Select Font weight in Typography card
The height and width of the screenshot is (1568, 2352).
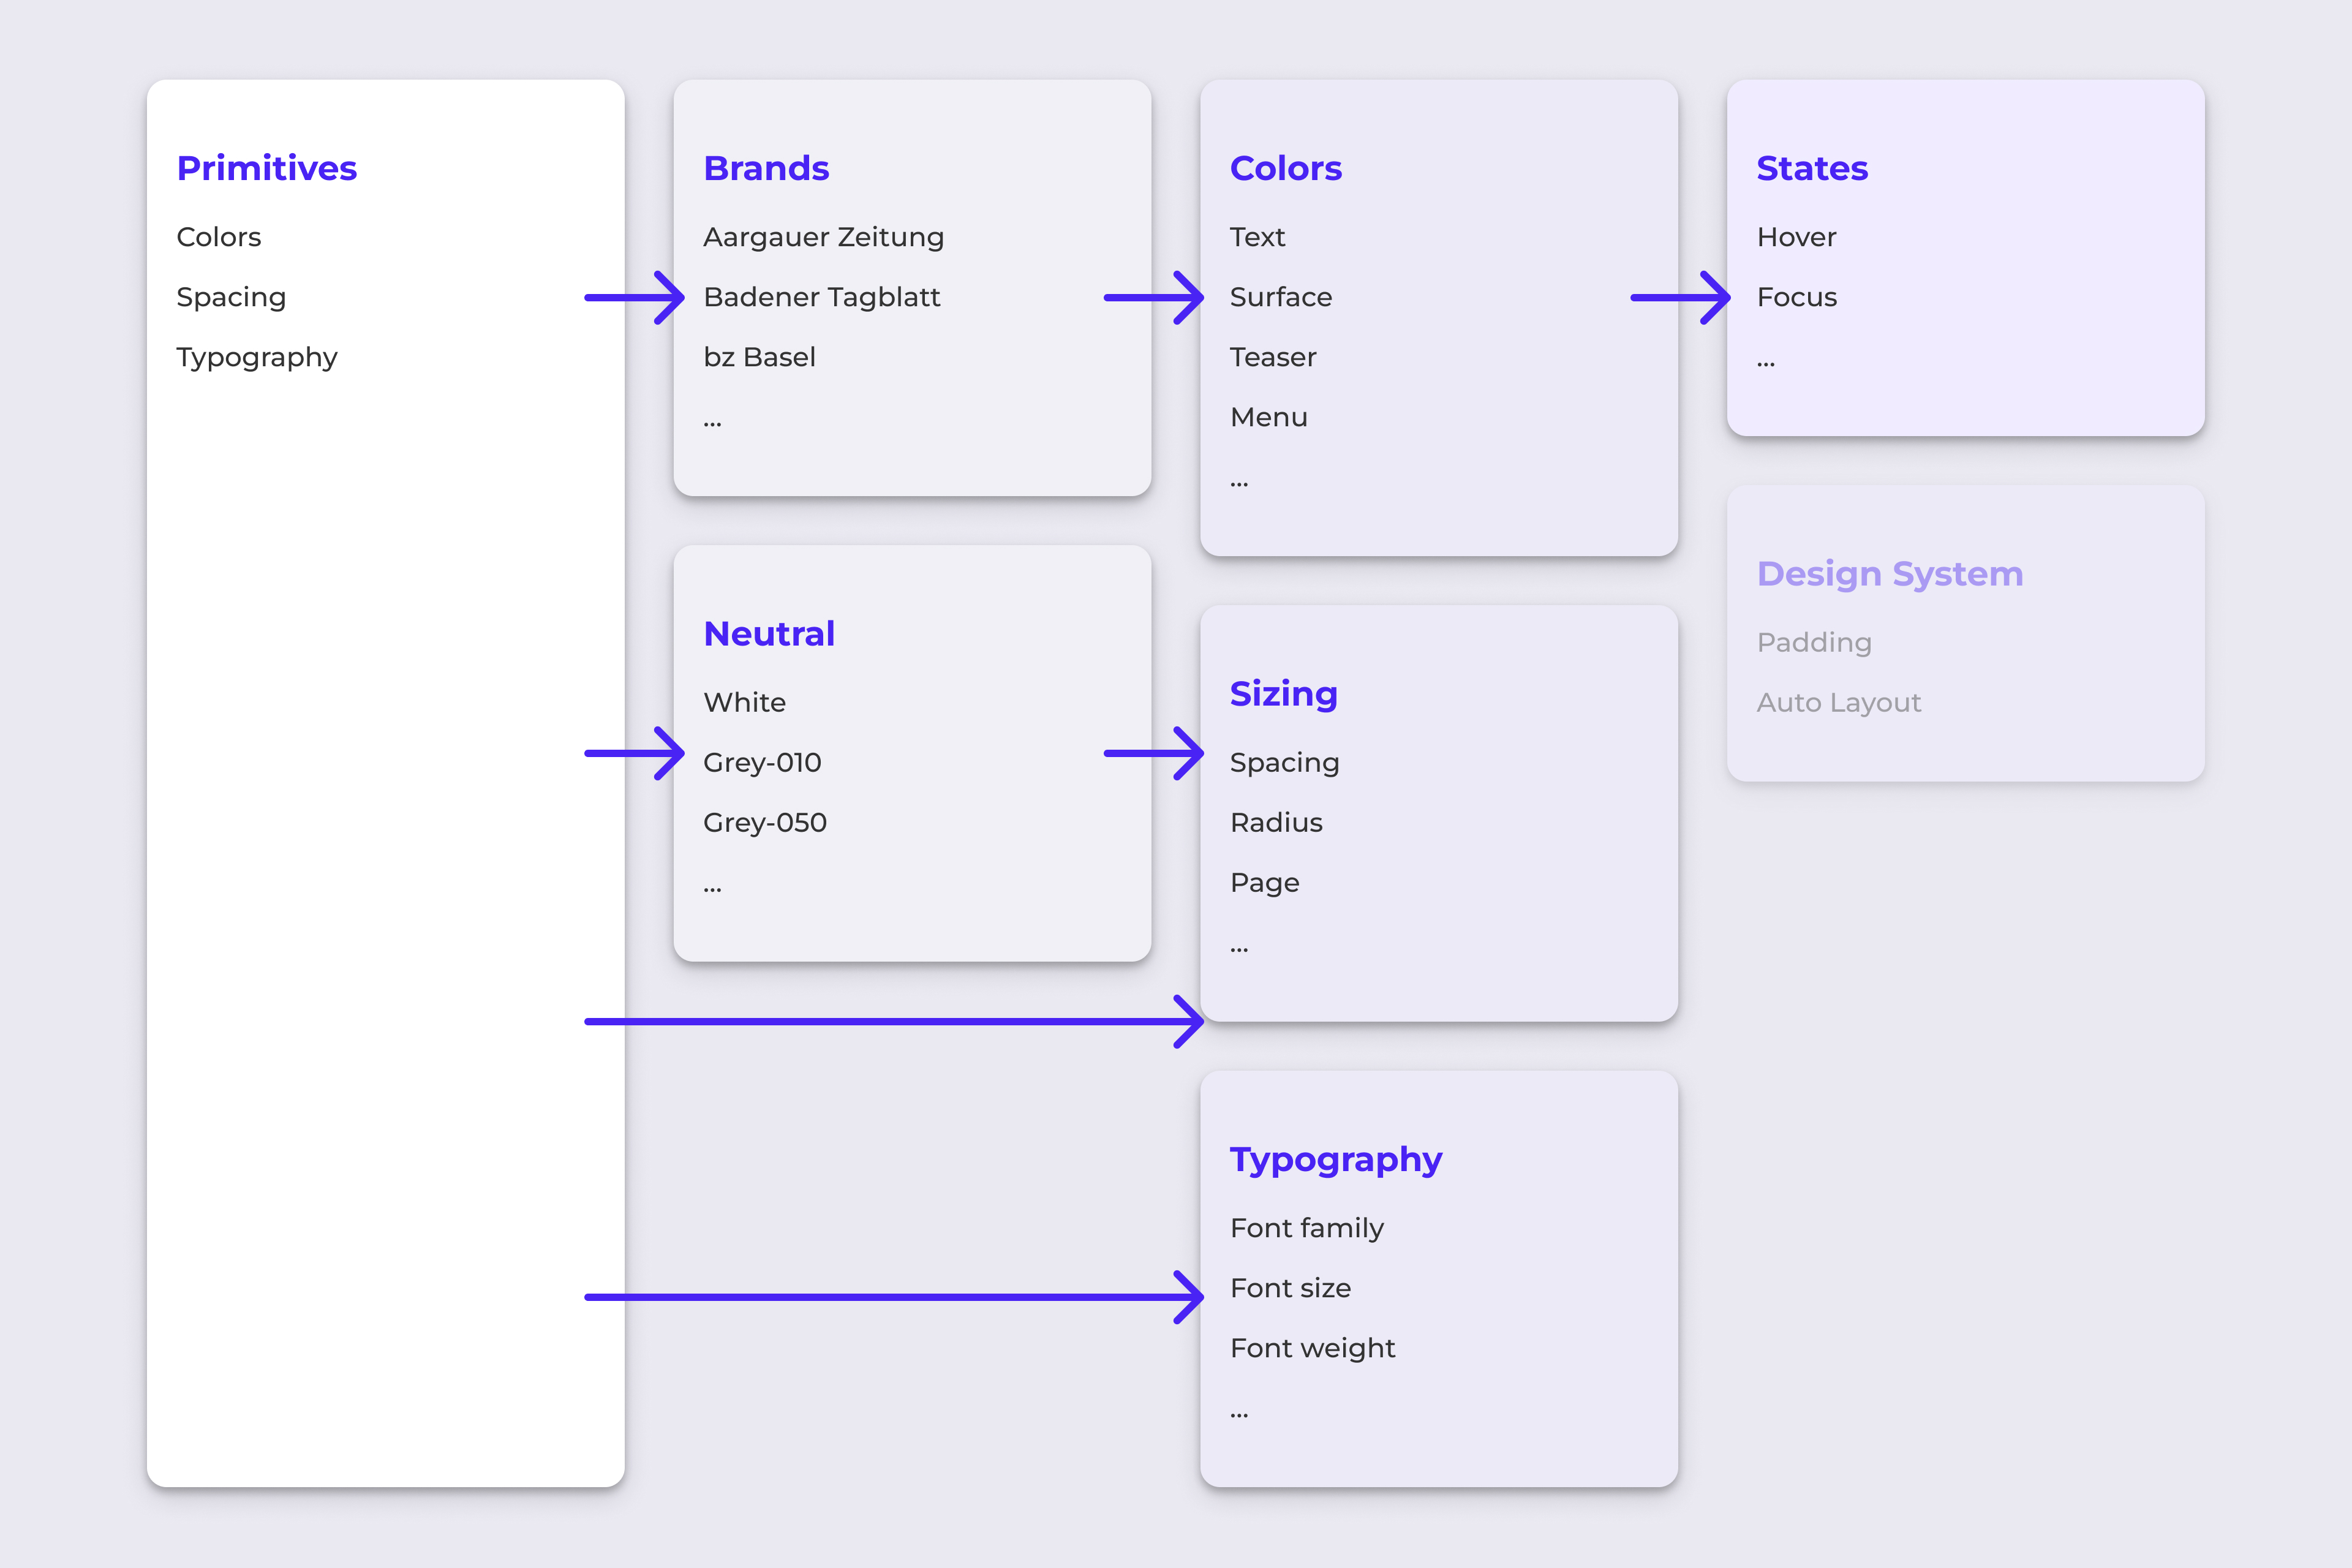1312,1348
